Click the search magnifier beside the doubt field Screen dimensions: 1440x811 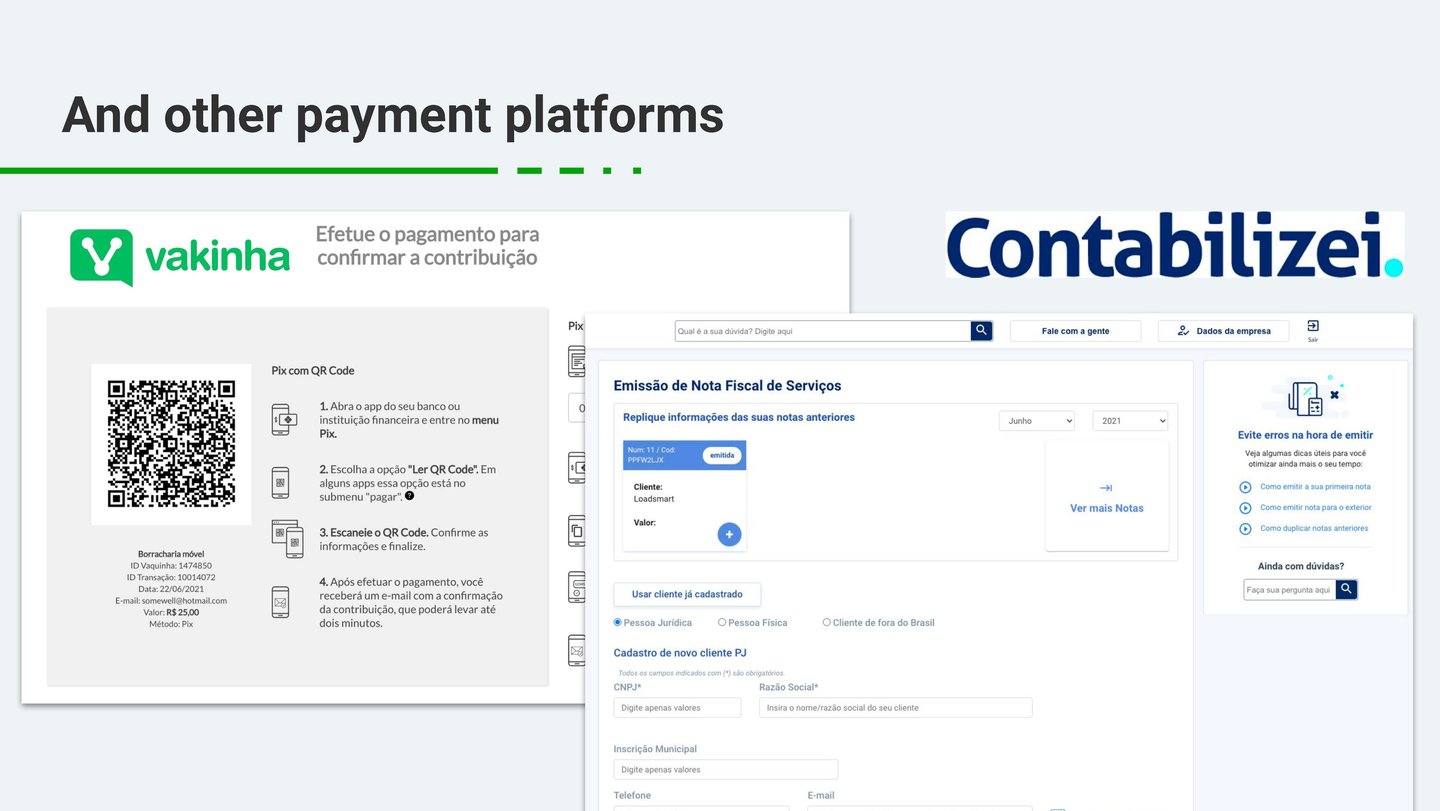(x=981, y=330)
